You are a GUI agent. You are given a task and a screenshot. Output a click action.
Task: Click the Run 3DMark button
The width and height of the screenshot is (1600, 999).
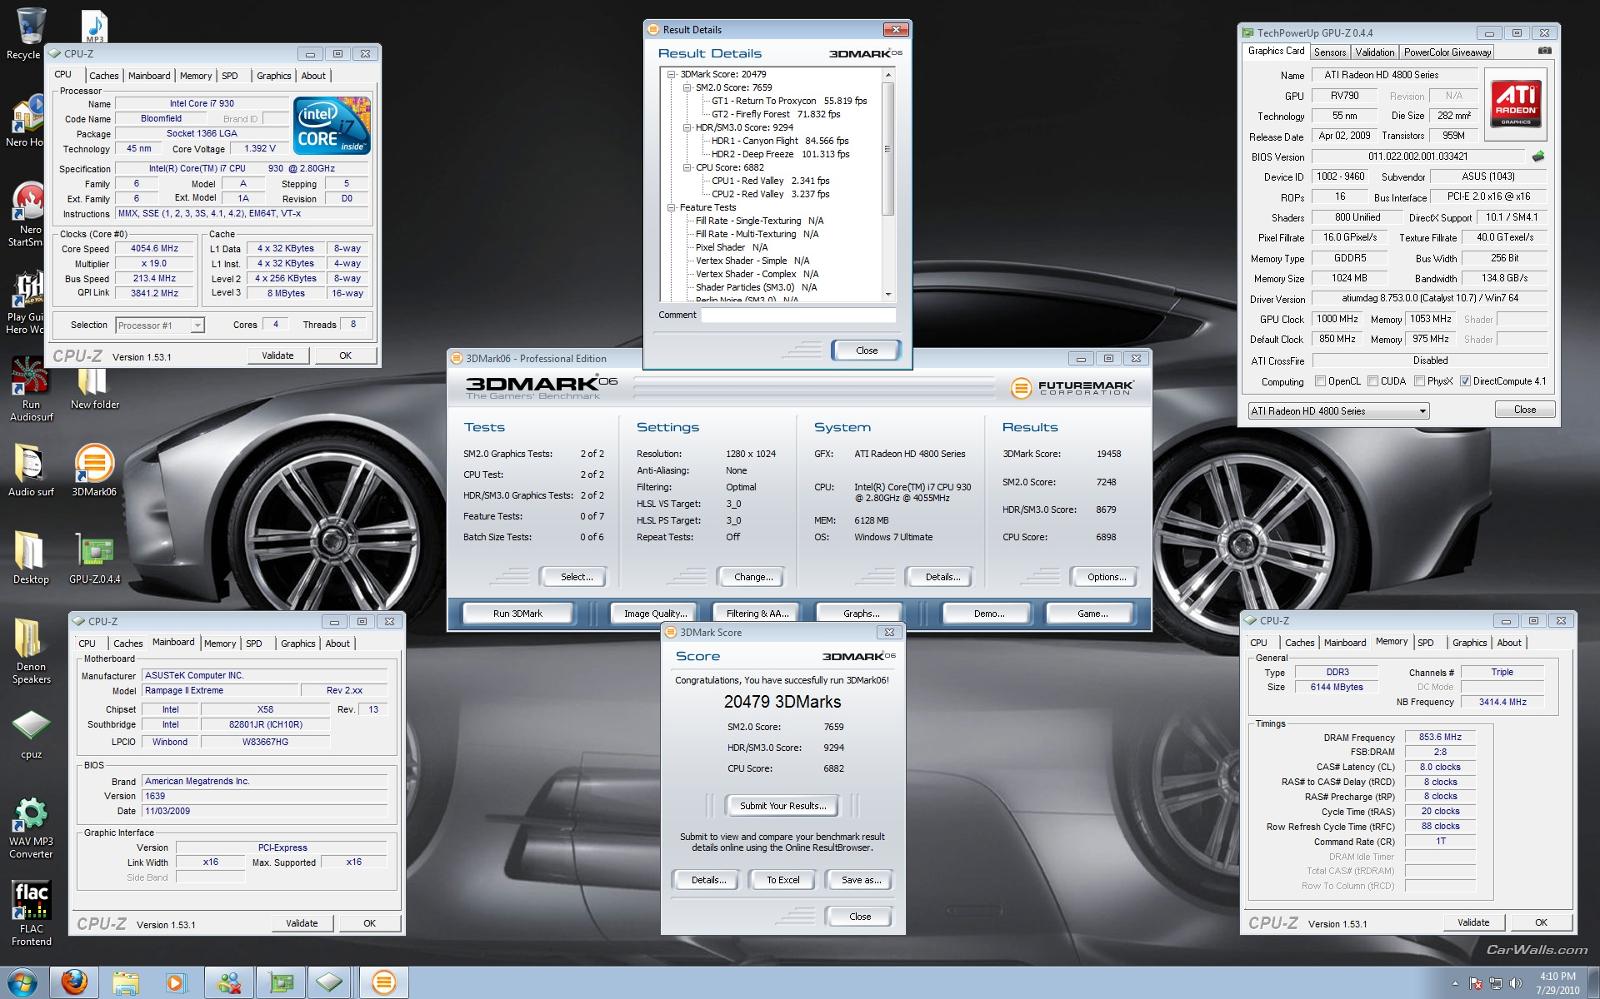518,614
